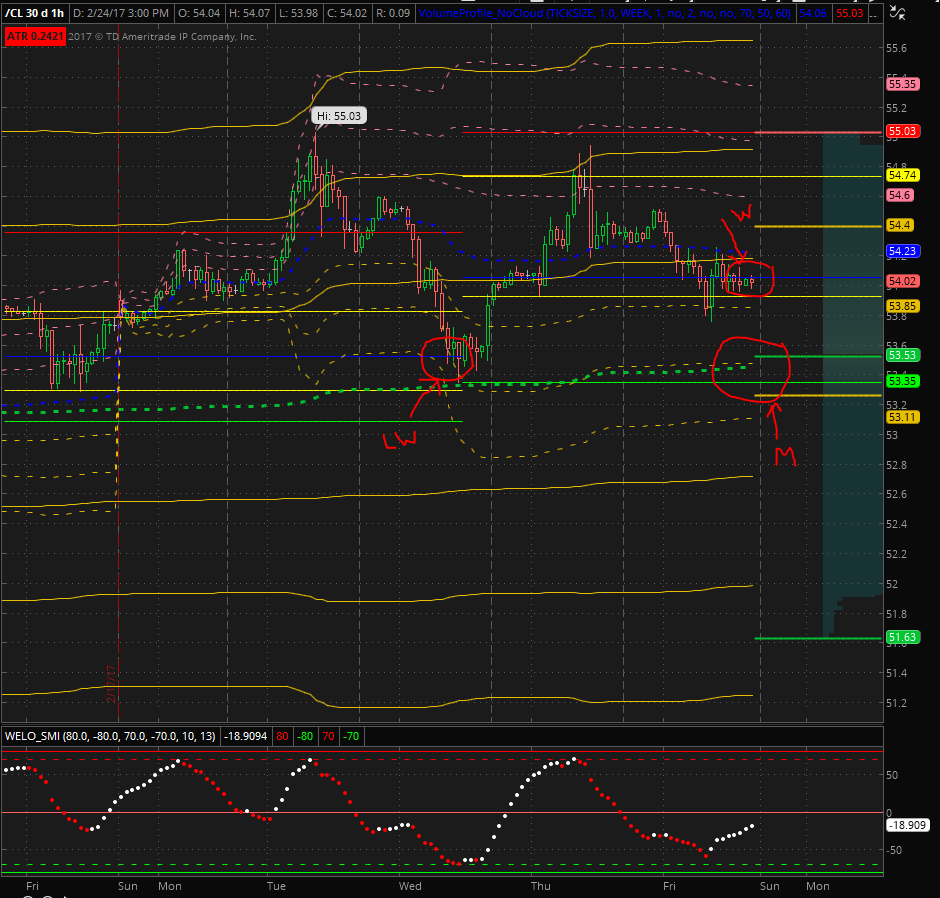Open the WELO_SMI study label in lower panel
Screen dimensions: 940x898
(110, 736)
